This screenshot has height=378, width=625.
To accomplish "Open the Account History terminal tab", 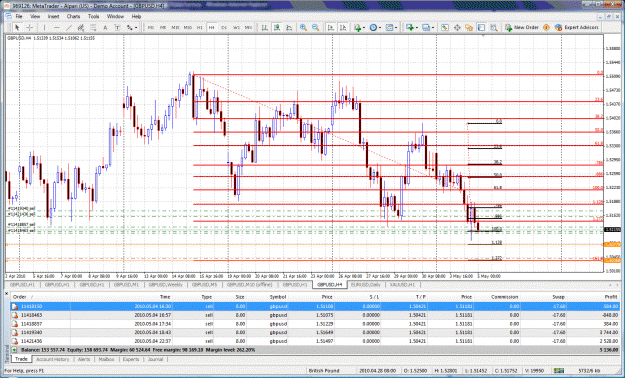I will pos(53,359).
